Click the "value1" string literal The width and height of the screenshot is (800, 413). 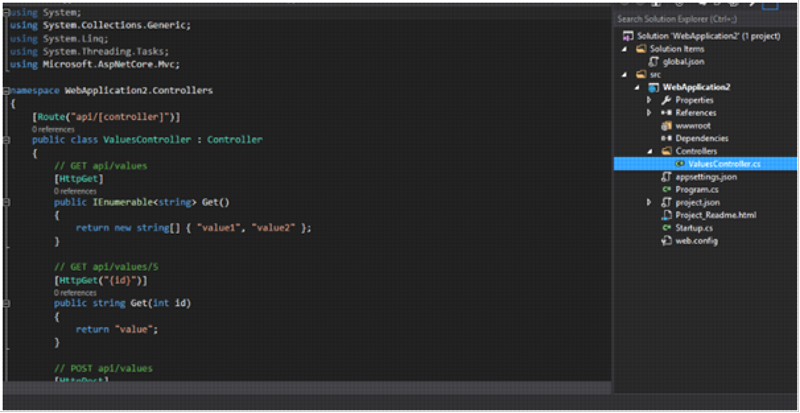point(218,228)
